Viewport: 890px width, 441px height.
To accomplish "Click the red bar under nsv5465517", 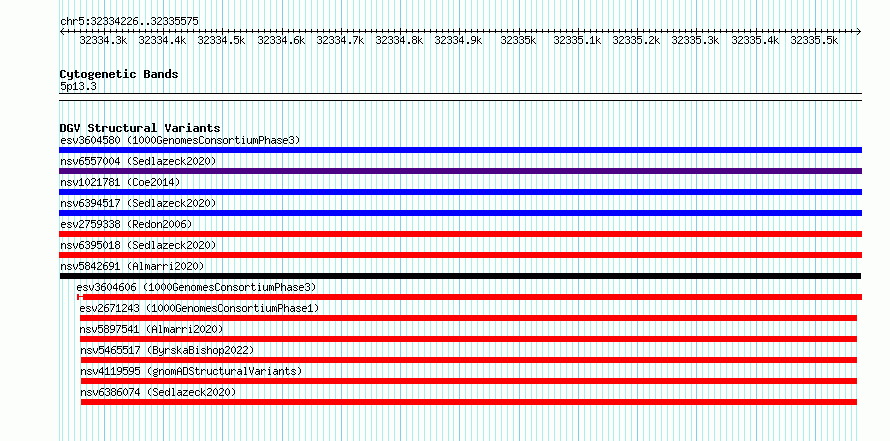I will (x=468, y=360).
